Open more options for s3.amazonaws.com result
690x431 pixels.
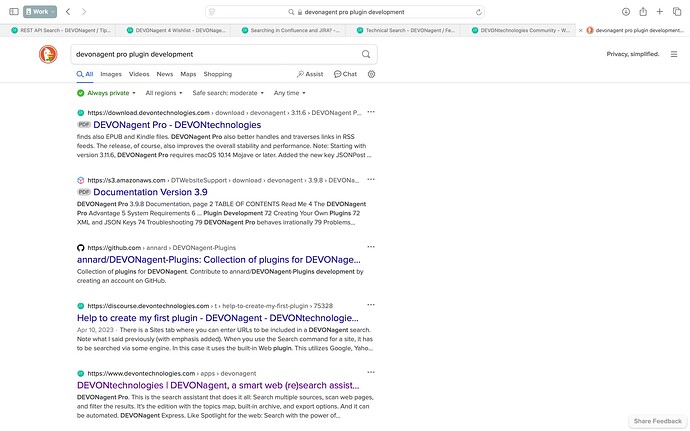[x=371, y=180]
